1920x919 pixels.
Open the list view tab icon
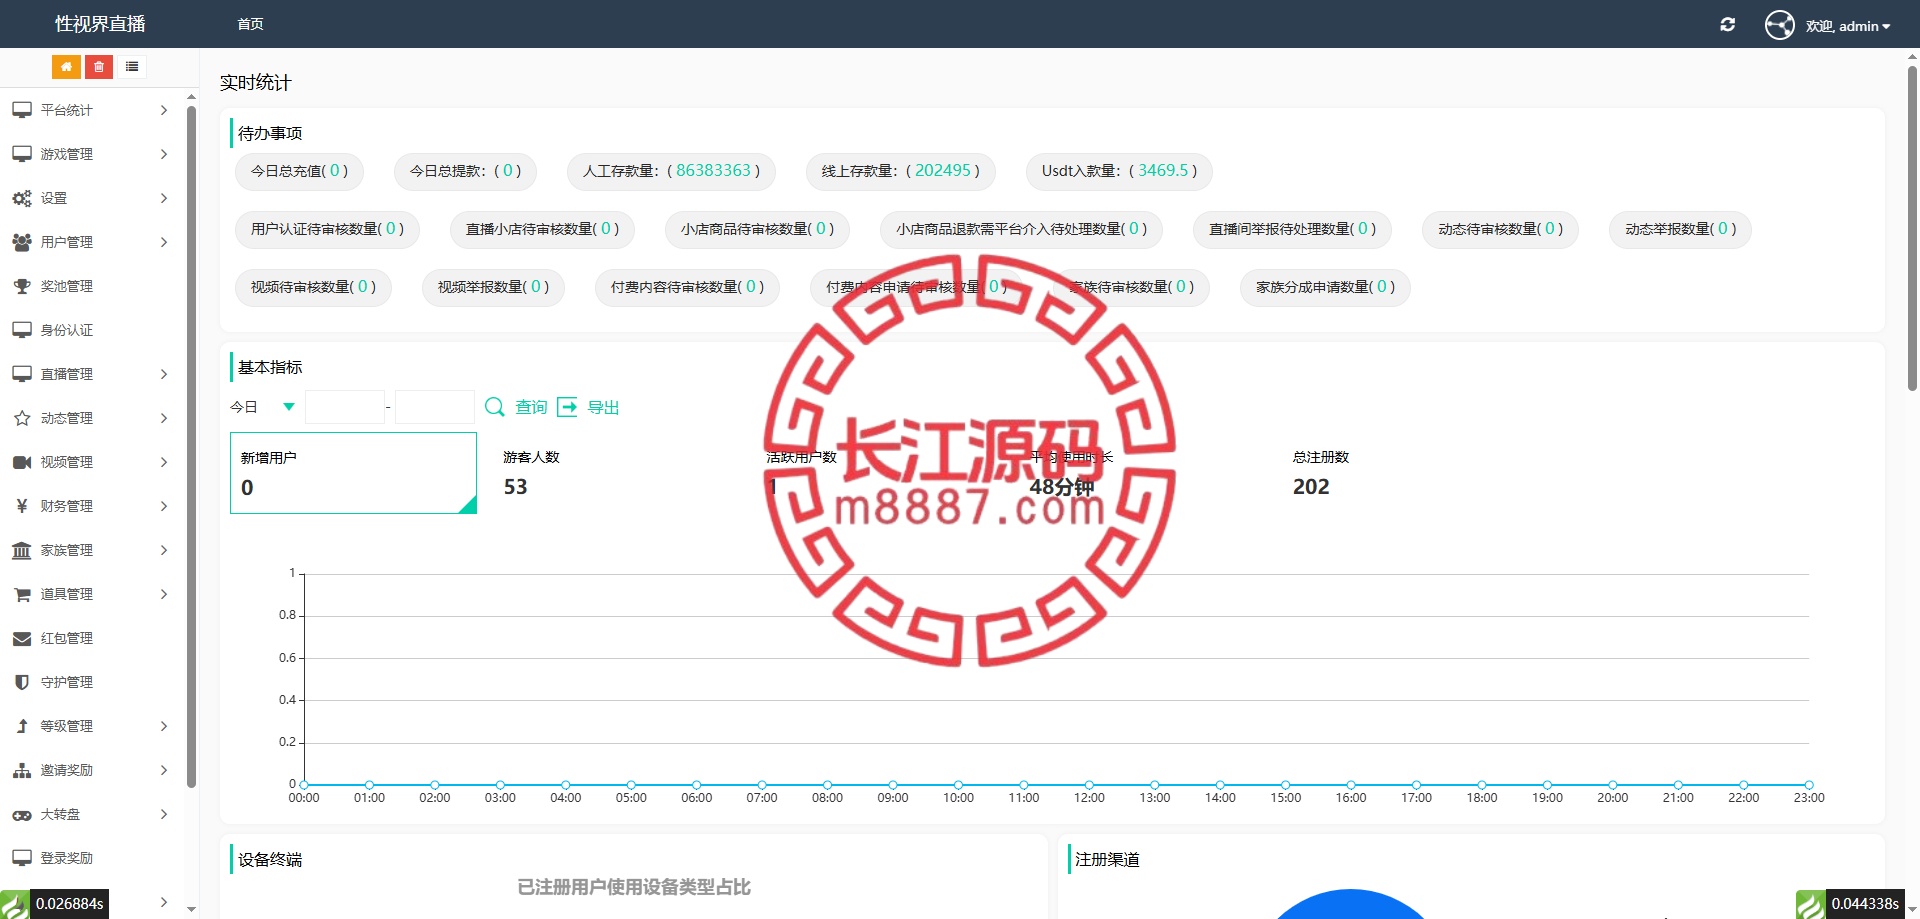click(x=132, y=67)
